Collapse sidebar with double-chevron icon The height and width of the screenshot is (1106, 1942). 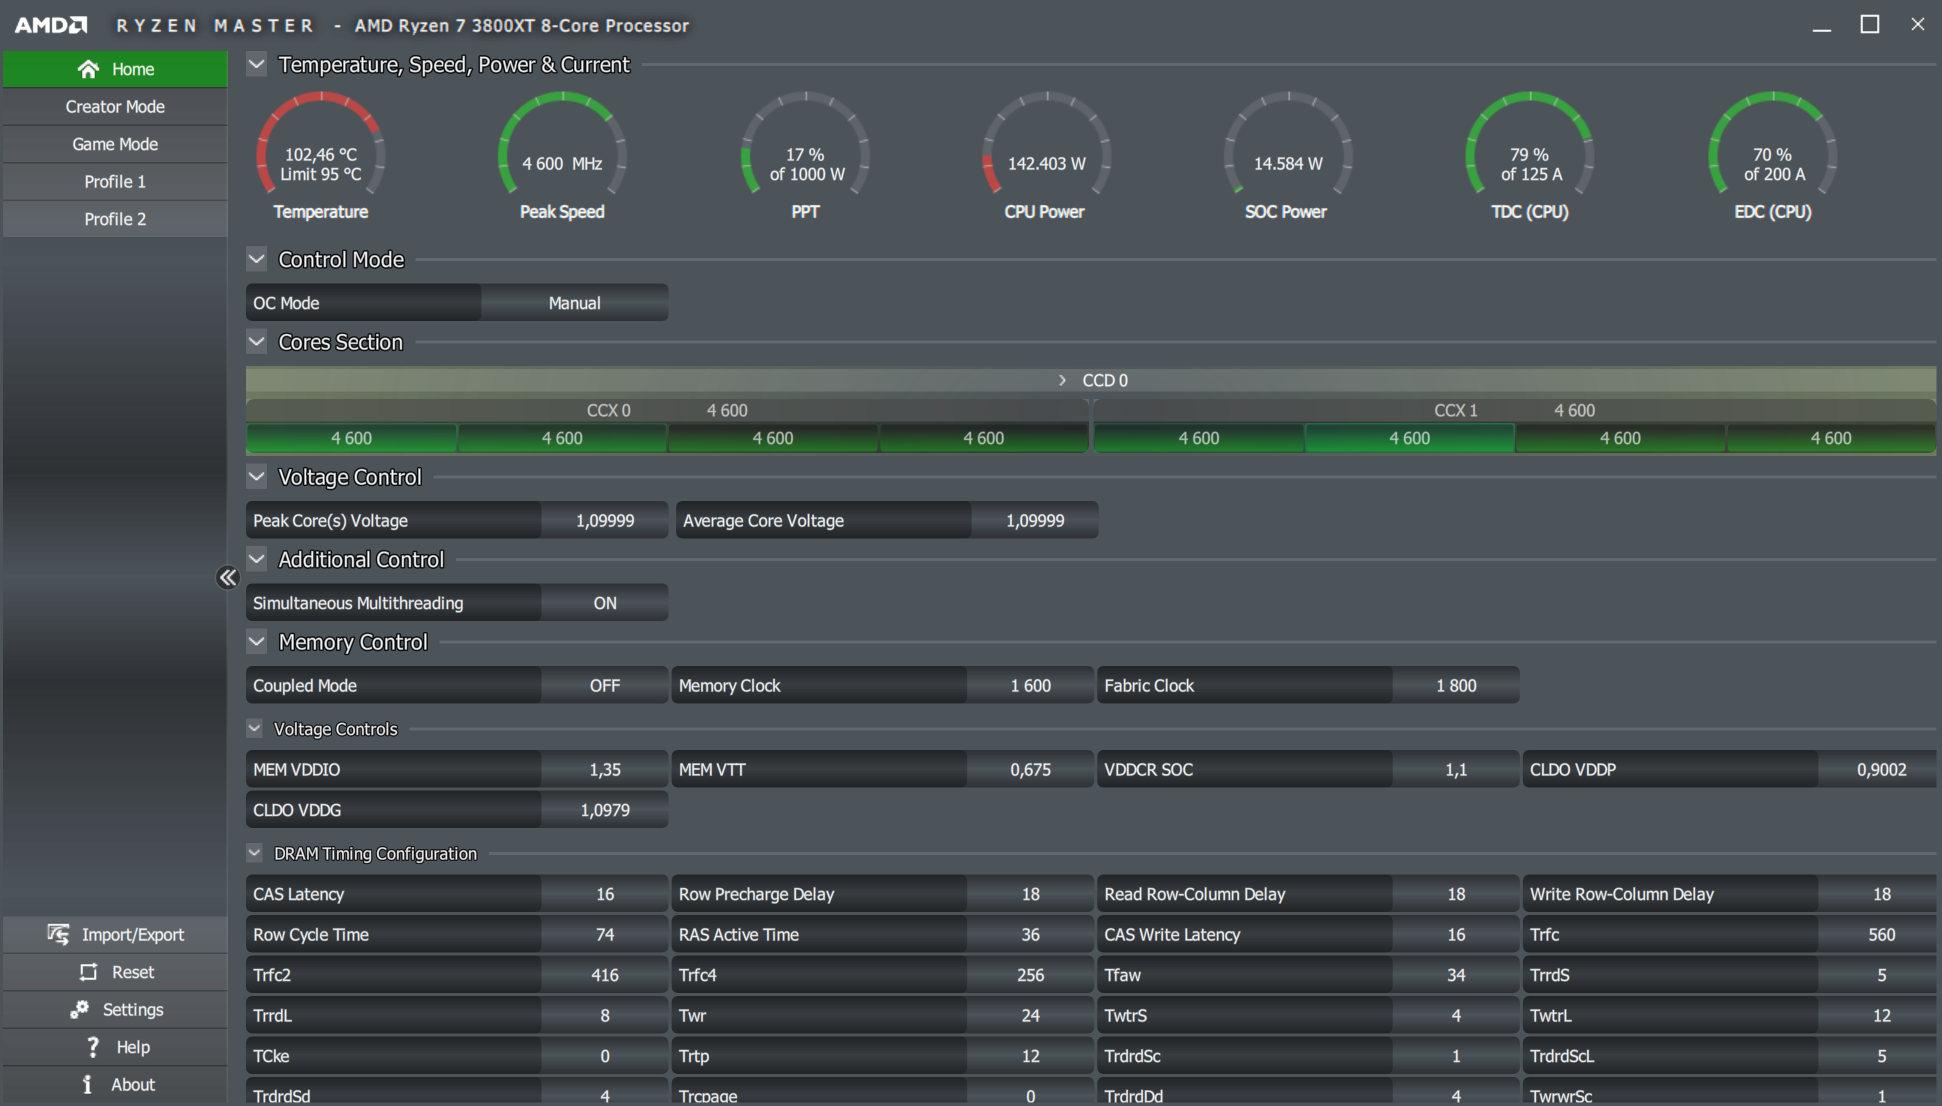coord(228,578)
